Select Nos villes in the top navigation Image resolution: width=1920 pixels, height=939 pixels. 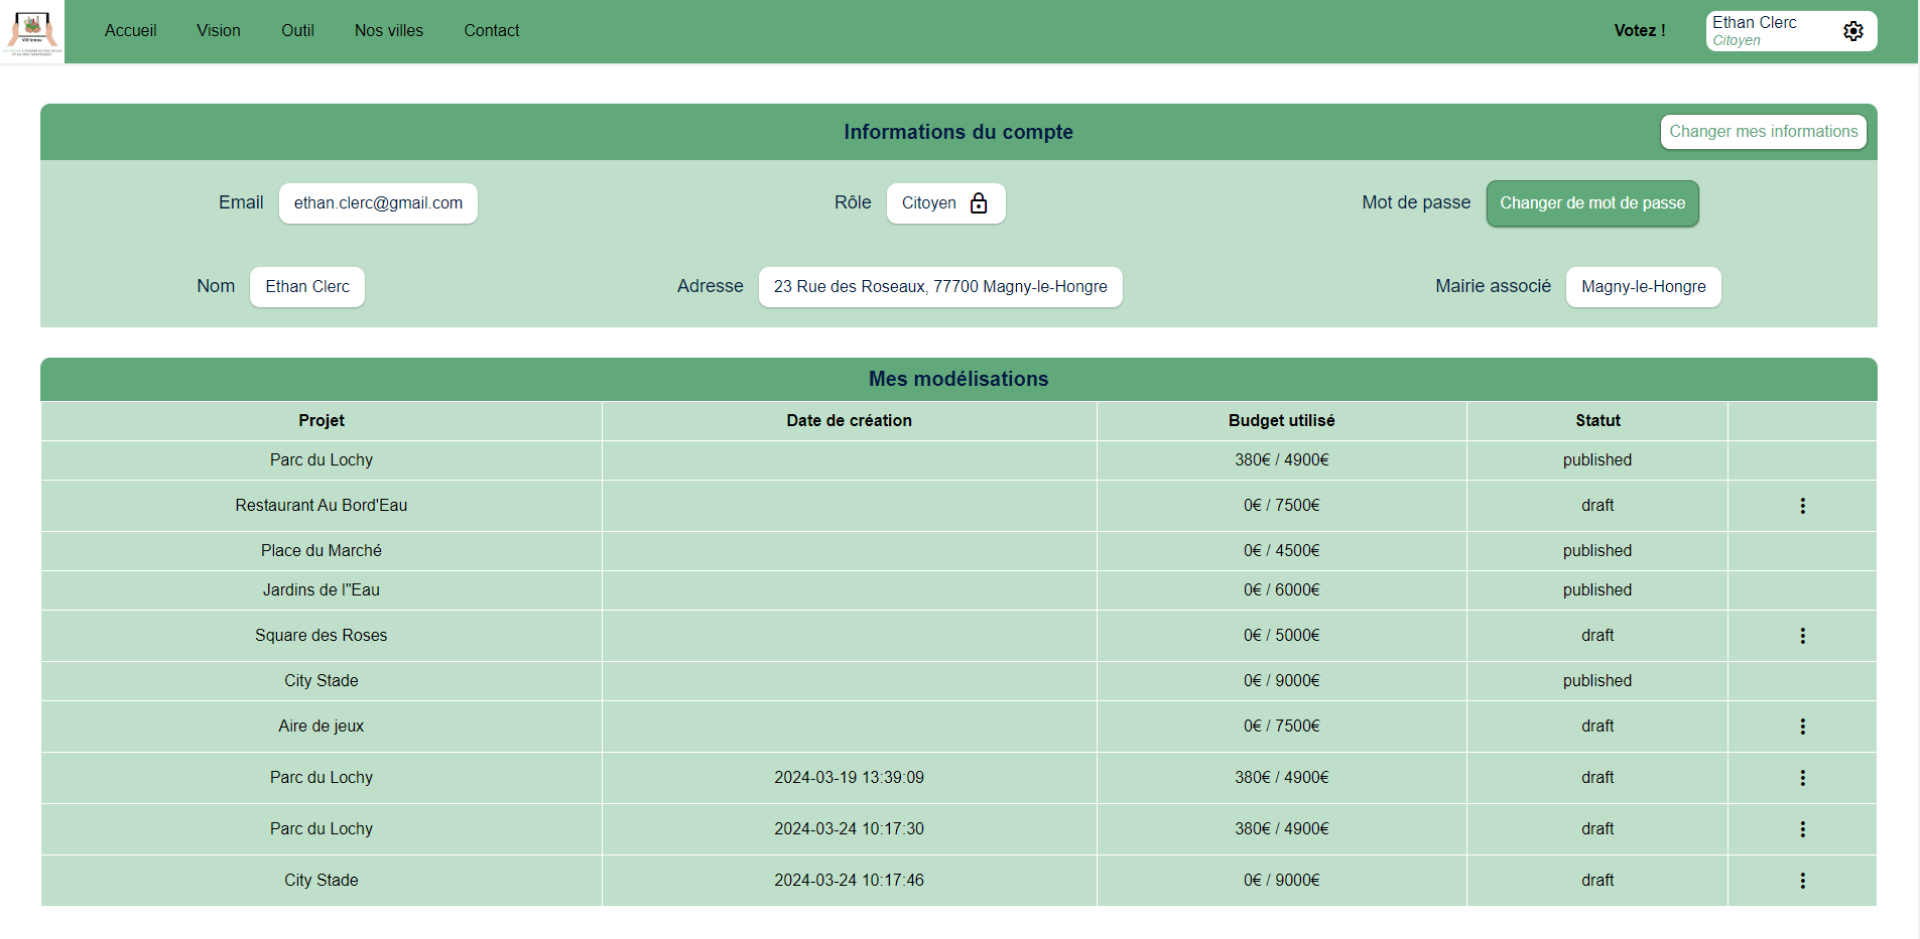(388, 31)
